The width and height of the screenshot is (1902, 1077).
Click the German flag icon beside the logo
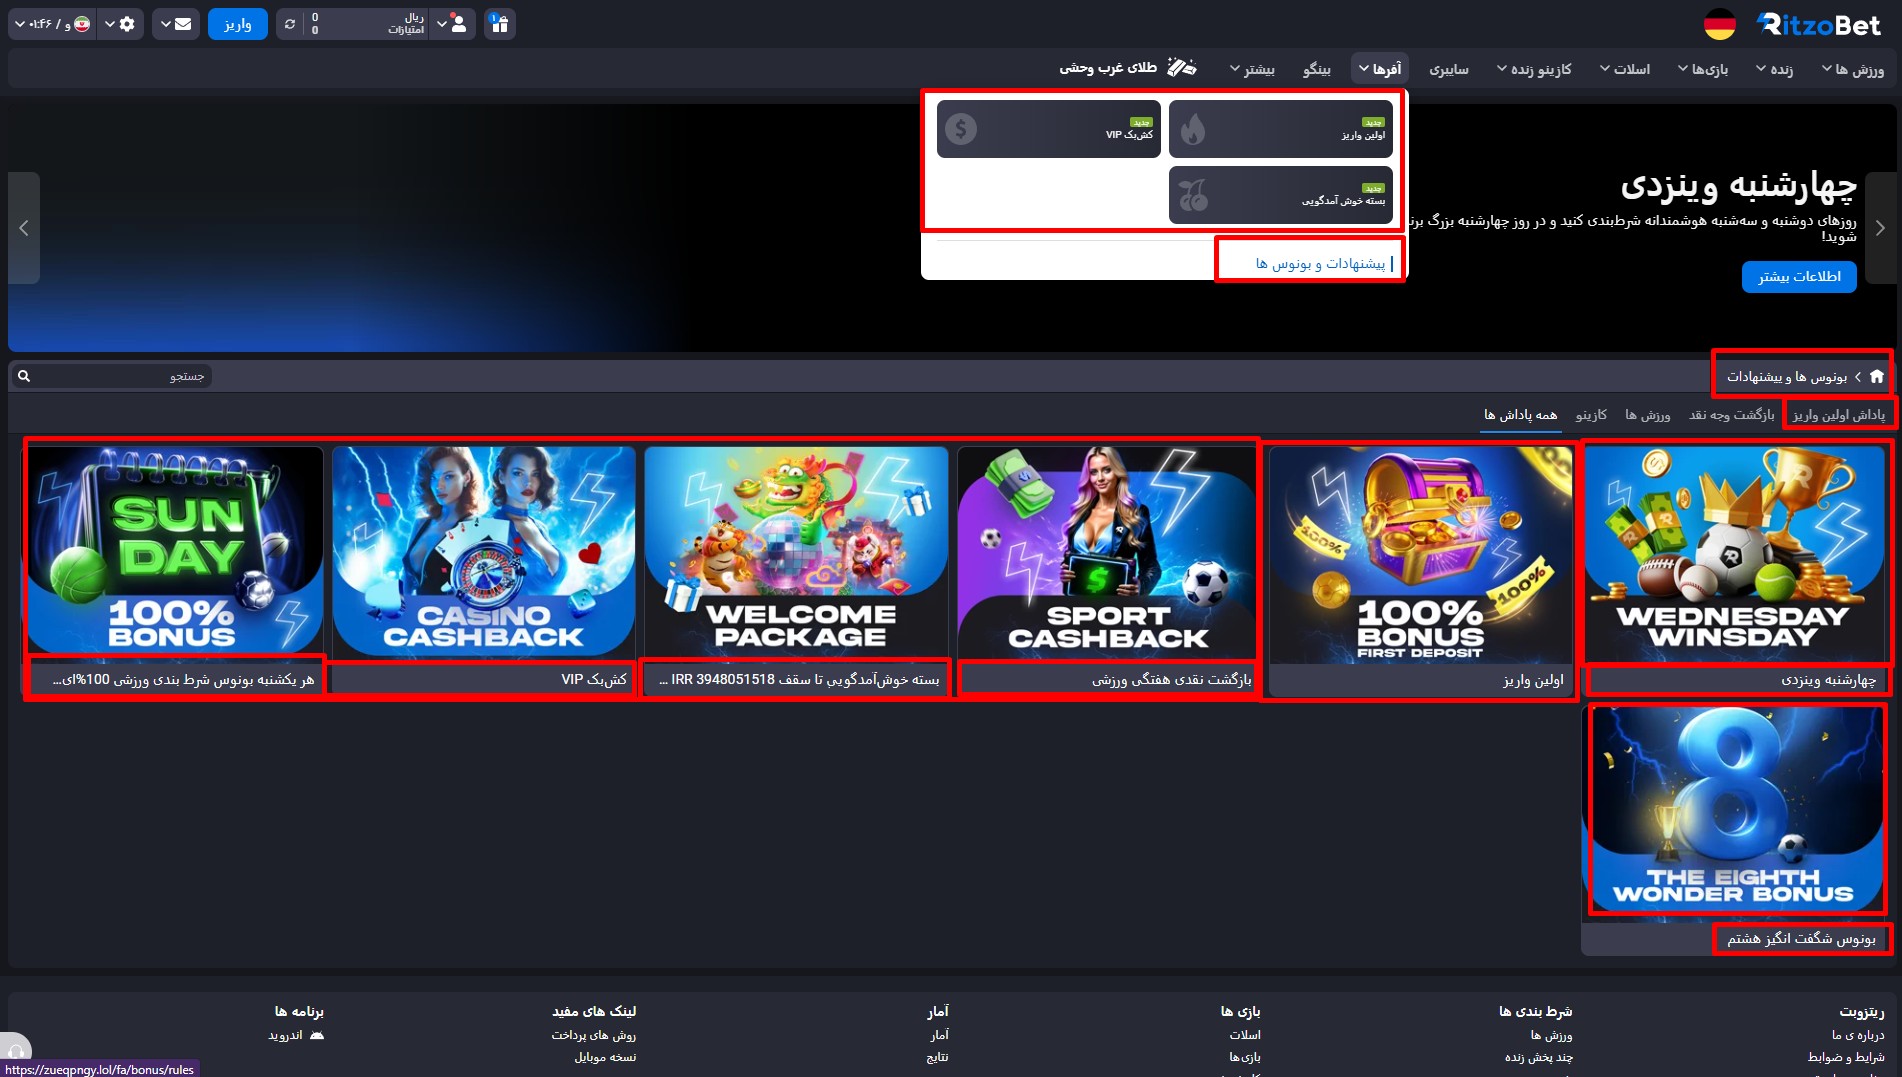pos(1720,25)
